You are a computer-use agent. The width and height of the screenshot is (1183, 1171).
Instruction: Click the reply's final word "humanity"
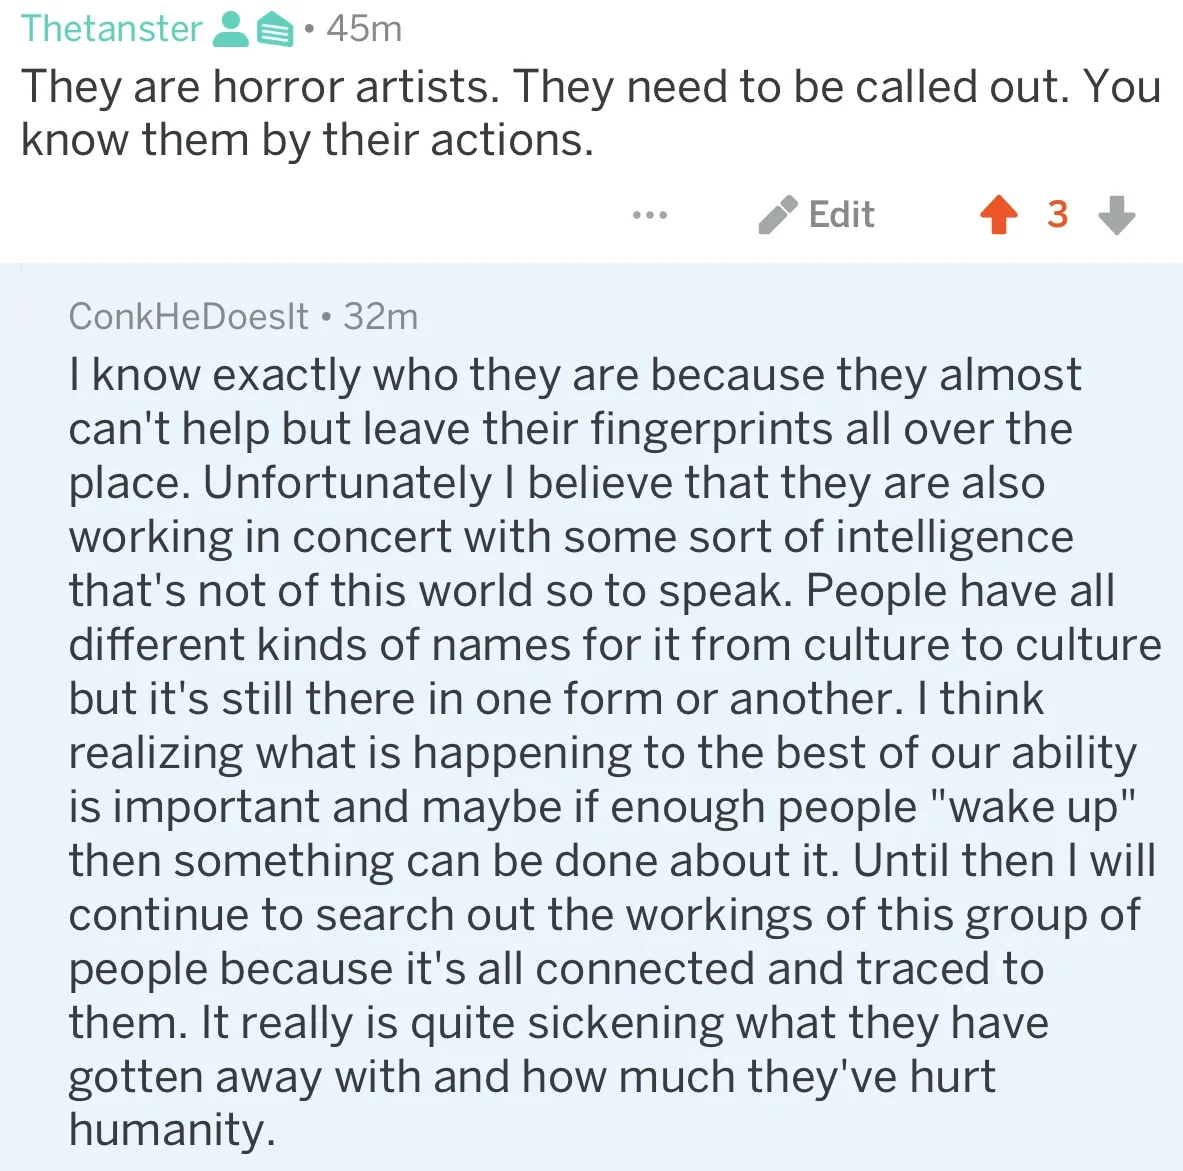[172, 1130]
